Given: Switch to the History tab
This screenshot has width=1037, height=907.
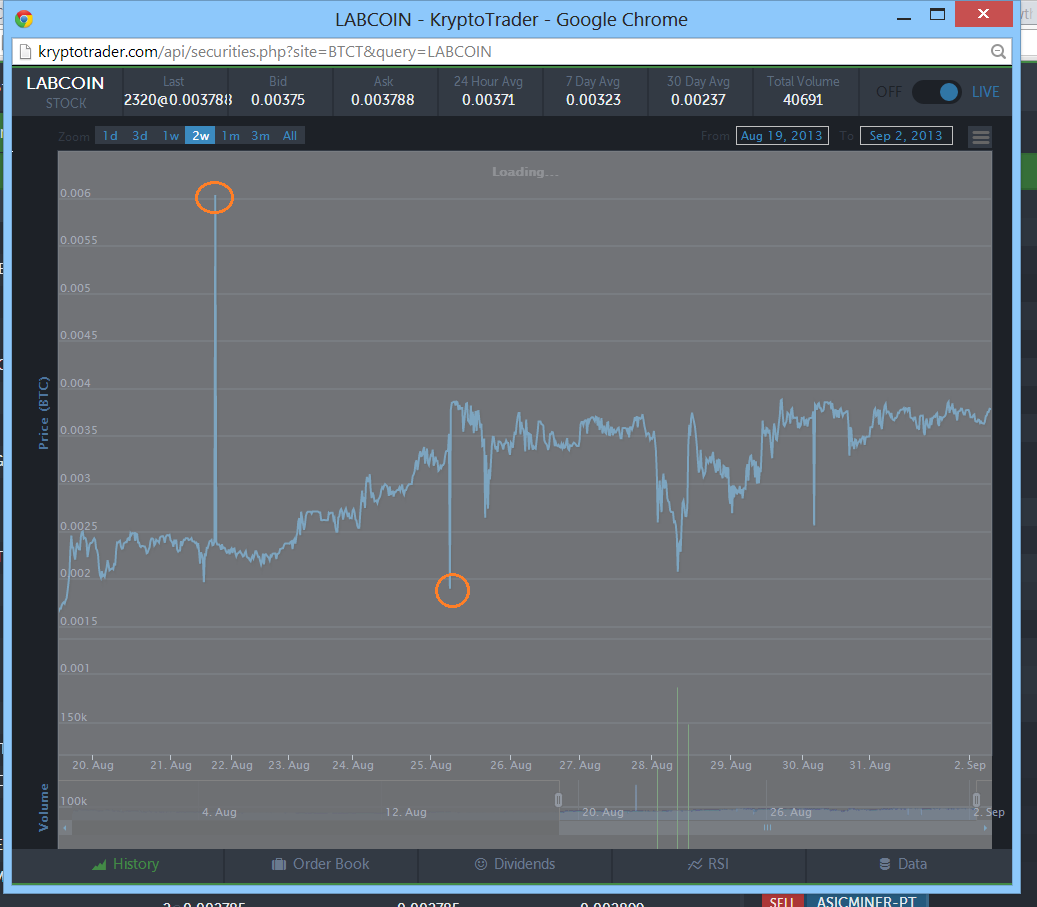Looking at the screenshot, I should coord(126,864).
